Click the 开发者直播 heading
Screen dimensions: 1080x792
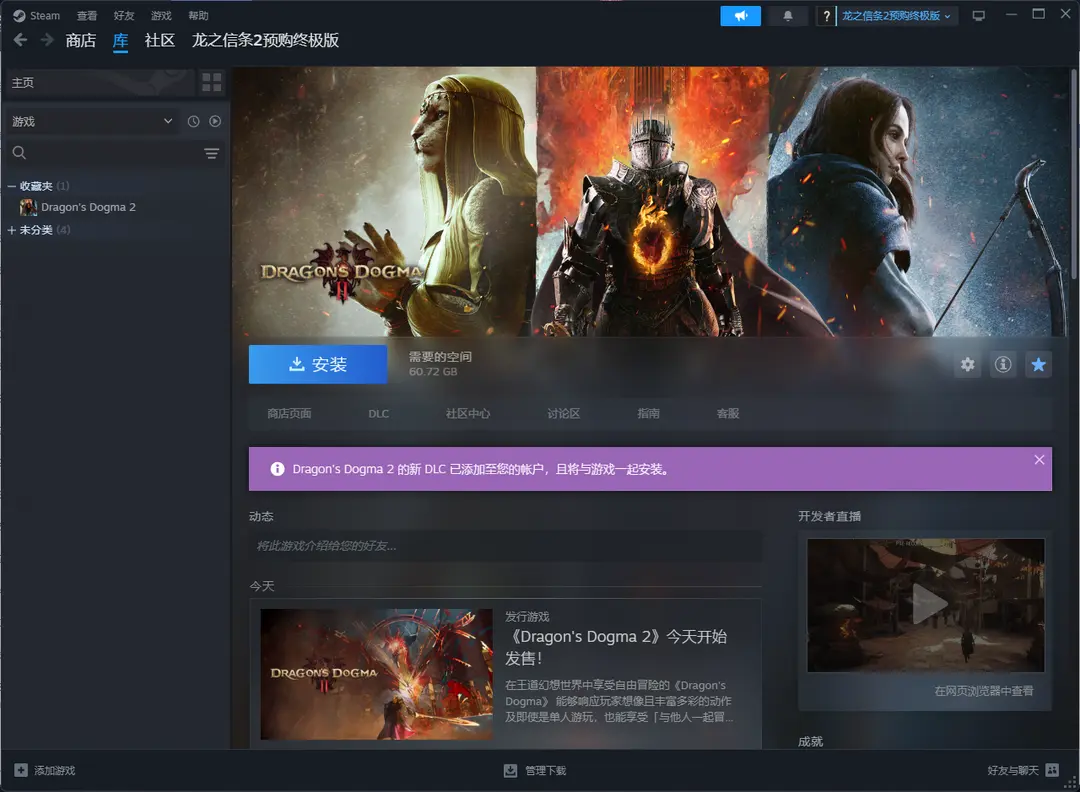829,516
